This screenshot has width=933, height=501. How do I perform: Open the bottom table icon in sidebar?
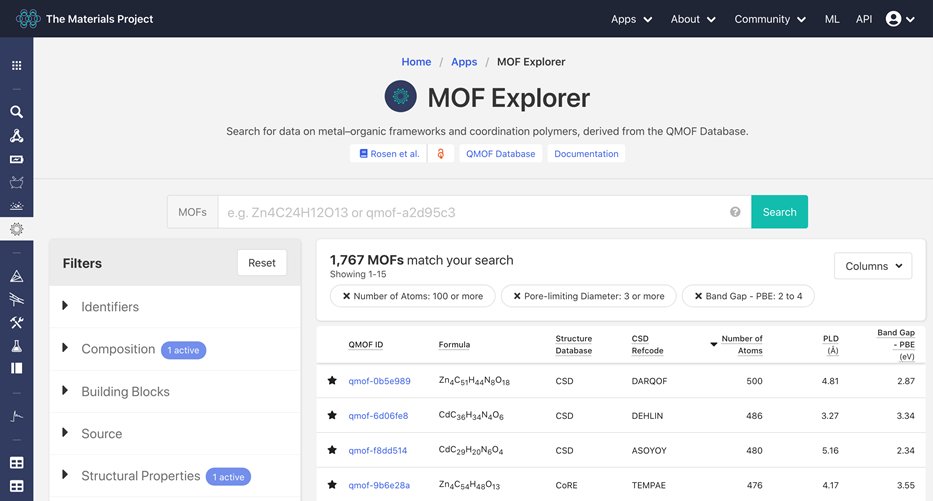(17, 486)
